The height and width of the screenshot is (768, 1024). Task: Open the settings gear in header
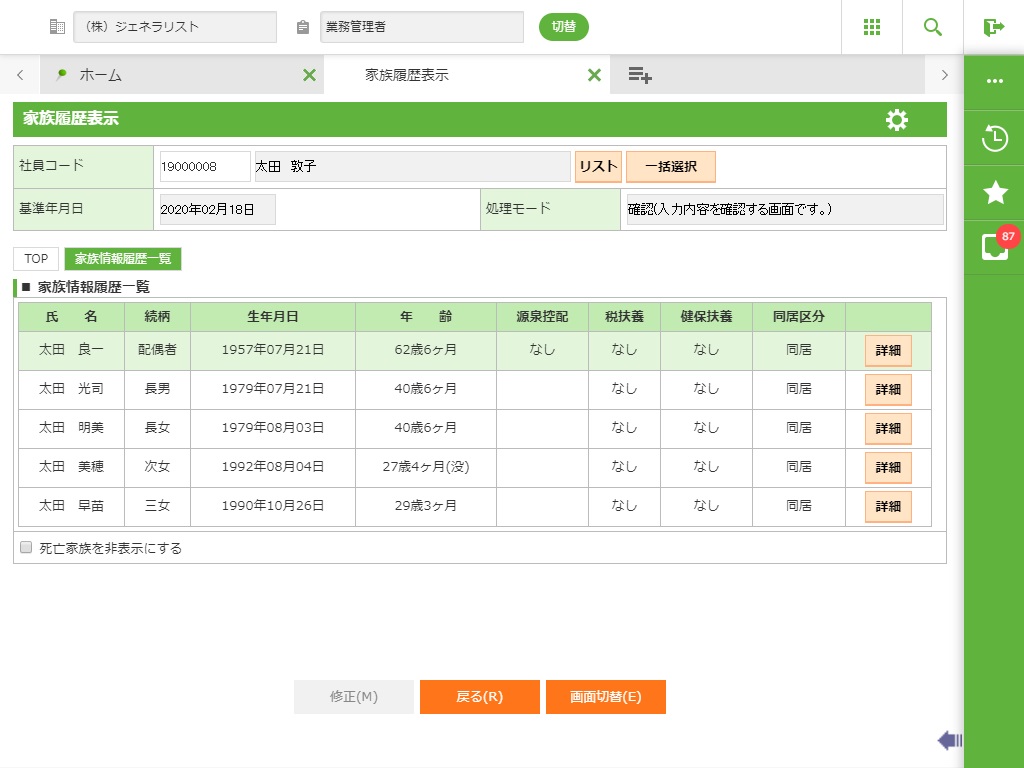[897, 120]
